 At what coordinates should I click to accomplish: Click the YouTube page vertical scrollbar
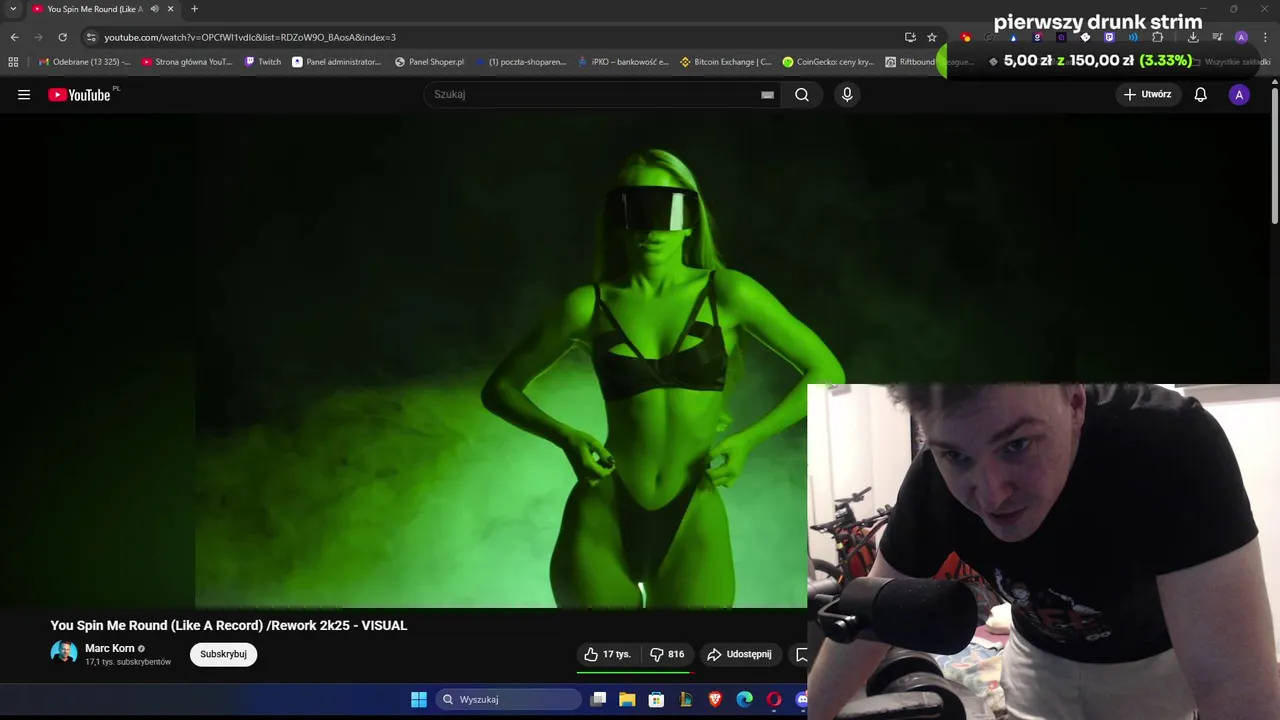pos(1275,155)
